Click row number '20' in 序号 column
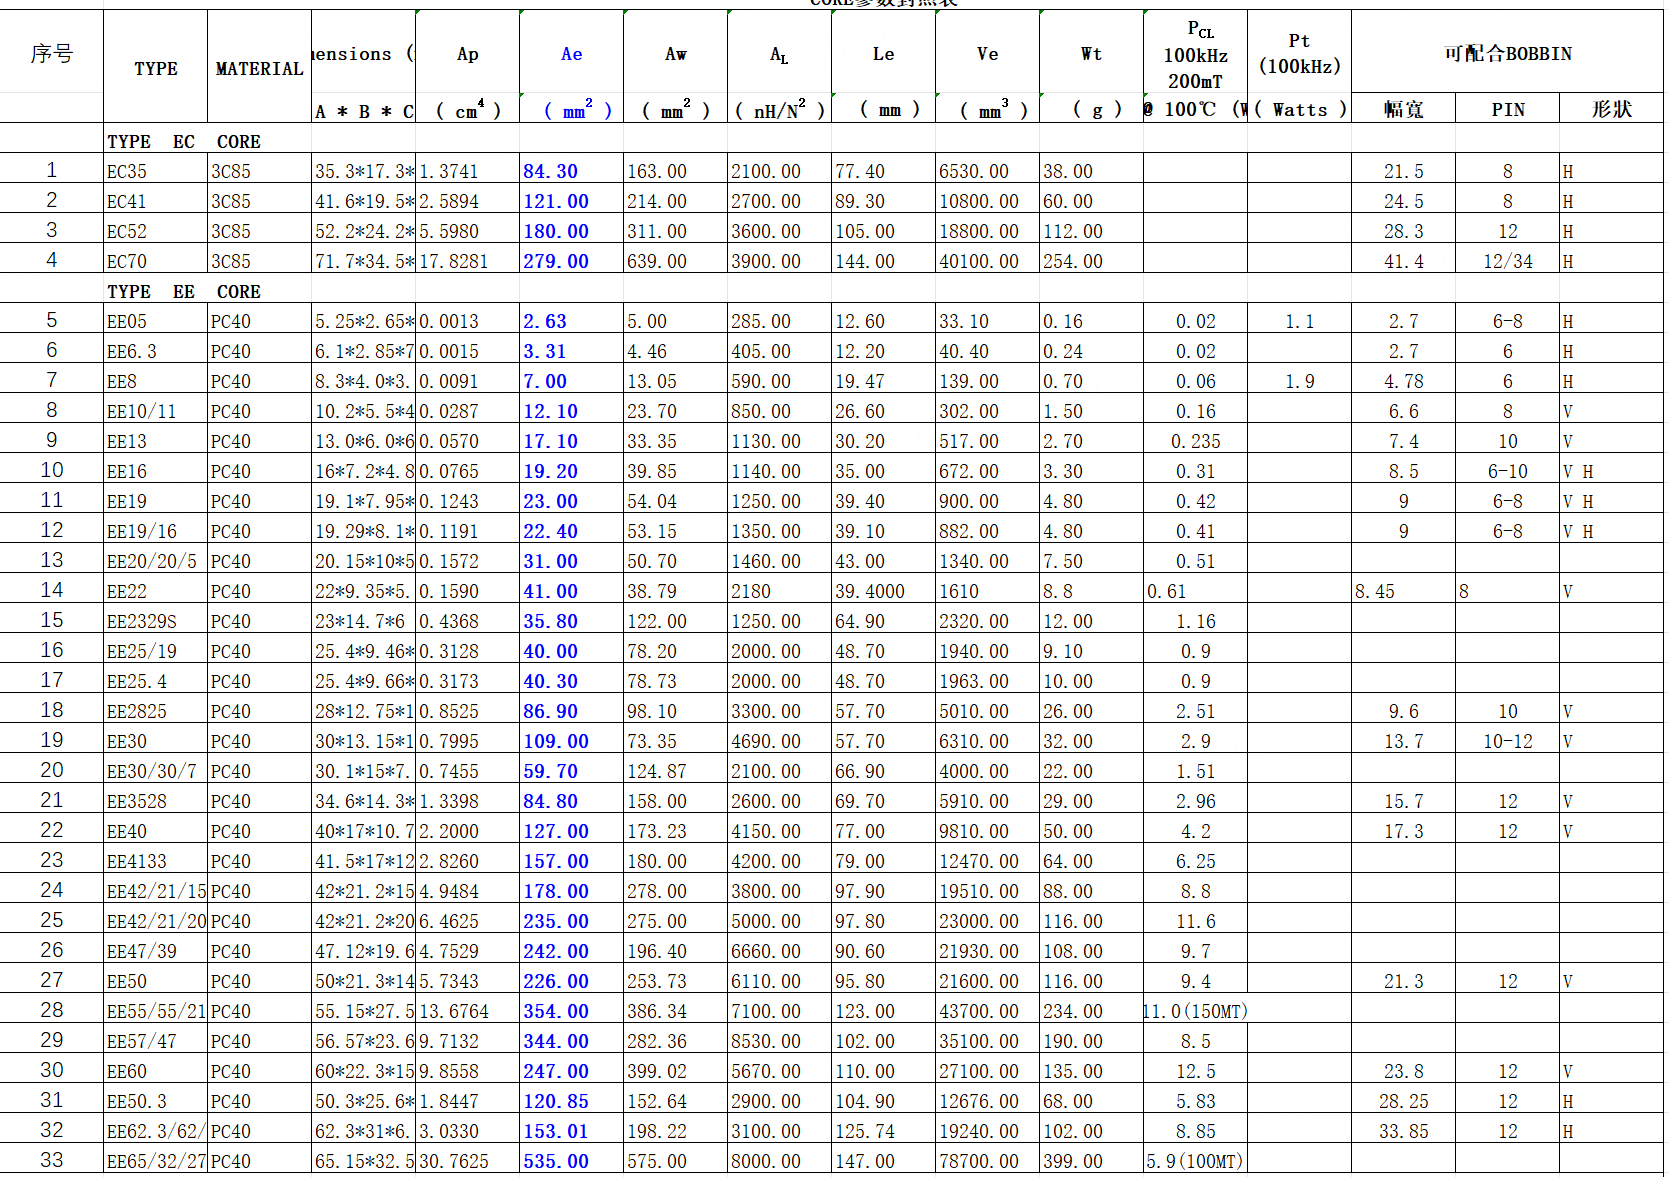Viewport: 1669px width, 1177px height. click(x=51, y=770)
